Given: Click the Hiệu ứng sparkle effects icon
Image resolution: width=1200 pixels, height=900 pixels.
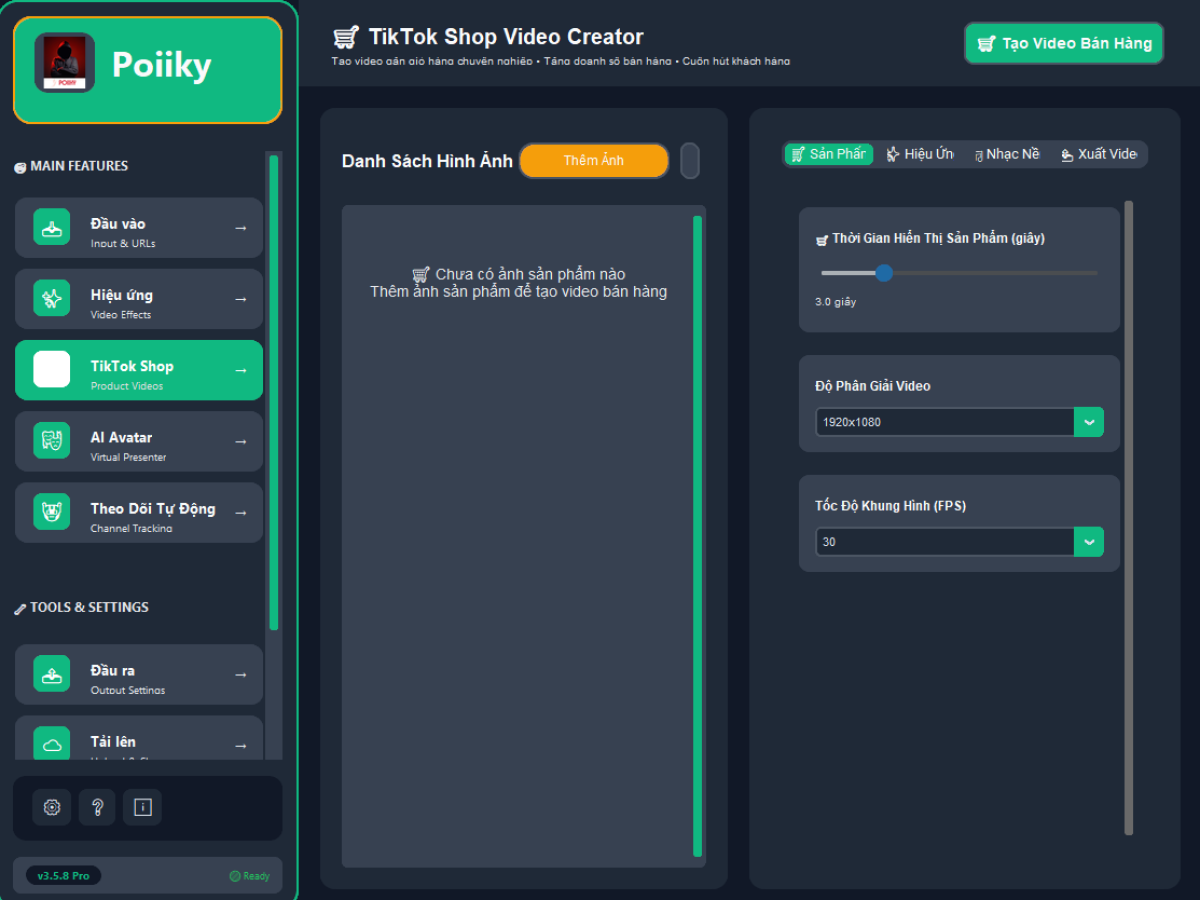Looking at the screenshot, I should tap(52, 299).
